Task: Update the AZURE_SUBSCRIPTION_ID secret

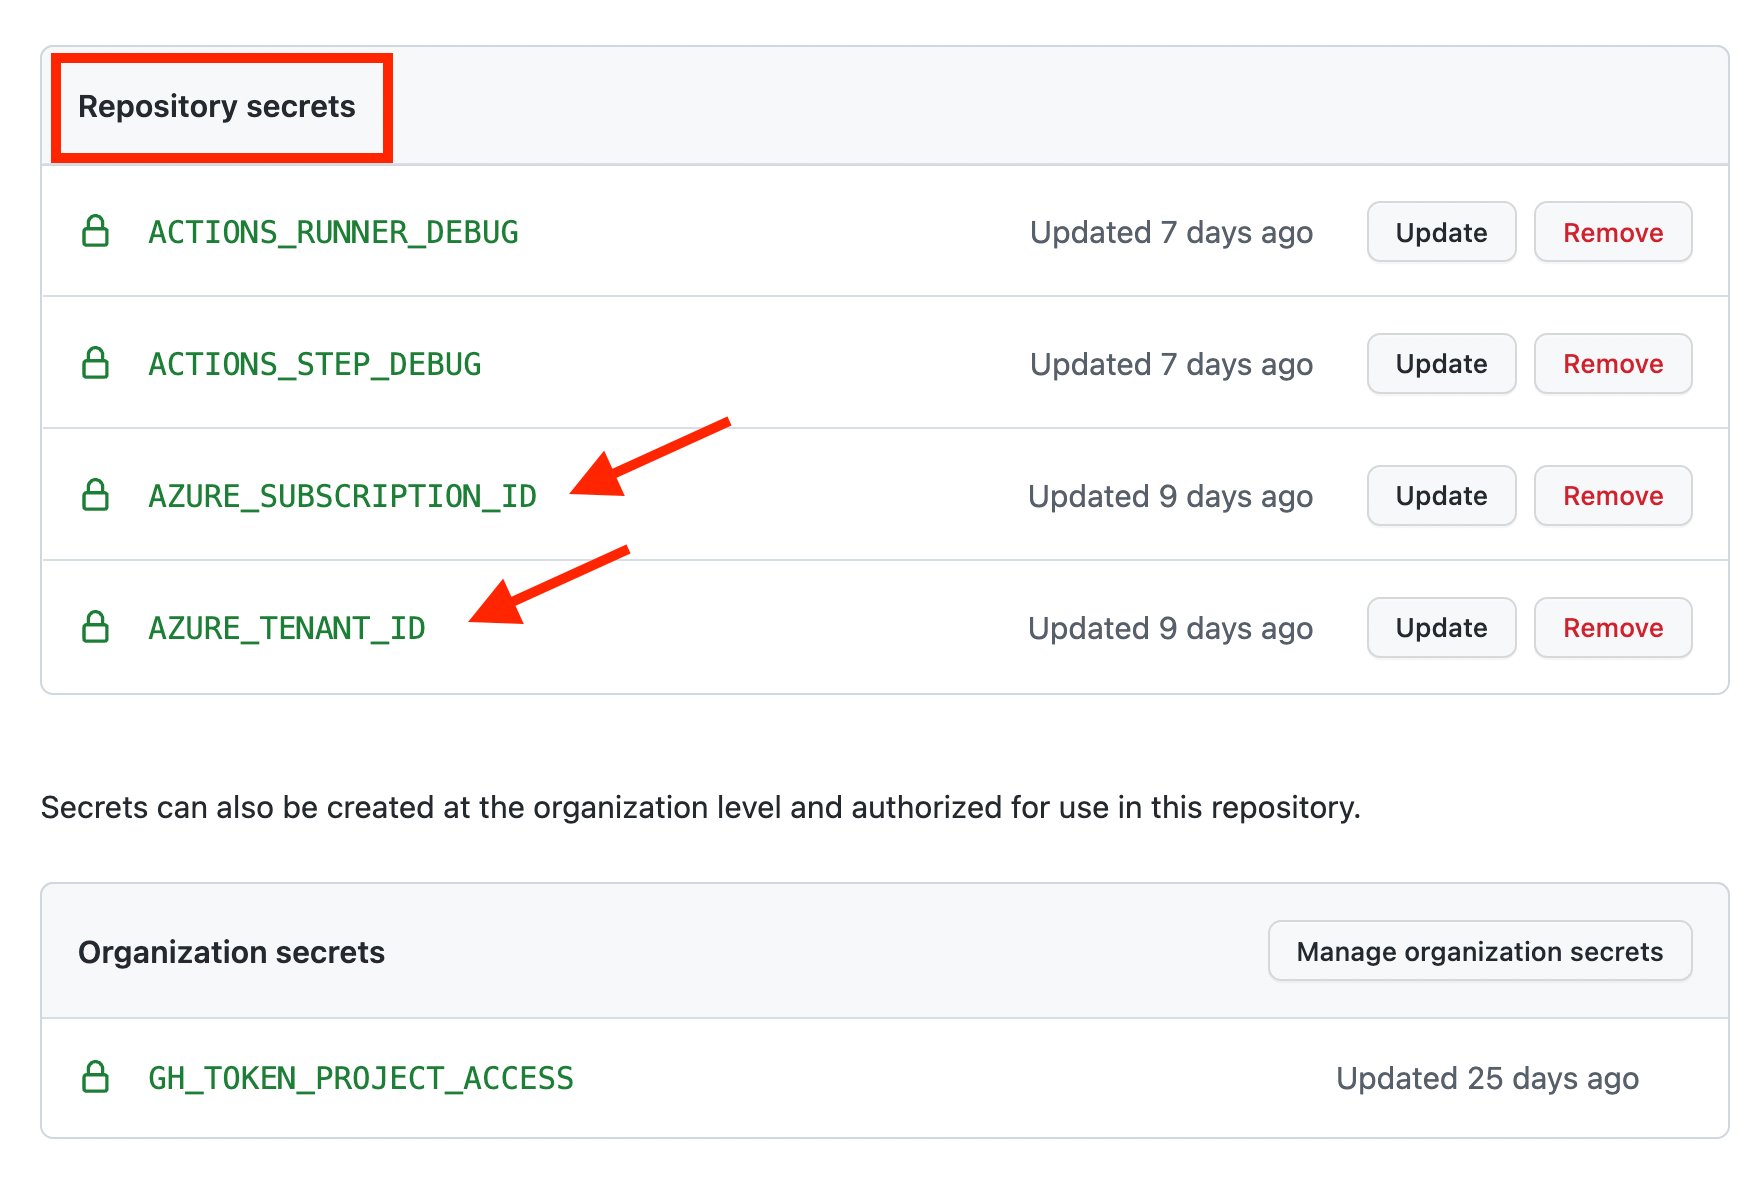Action: pos(1440,495)
